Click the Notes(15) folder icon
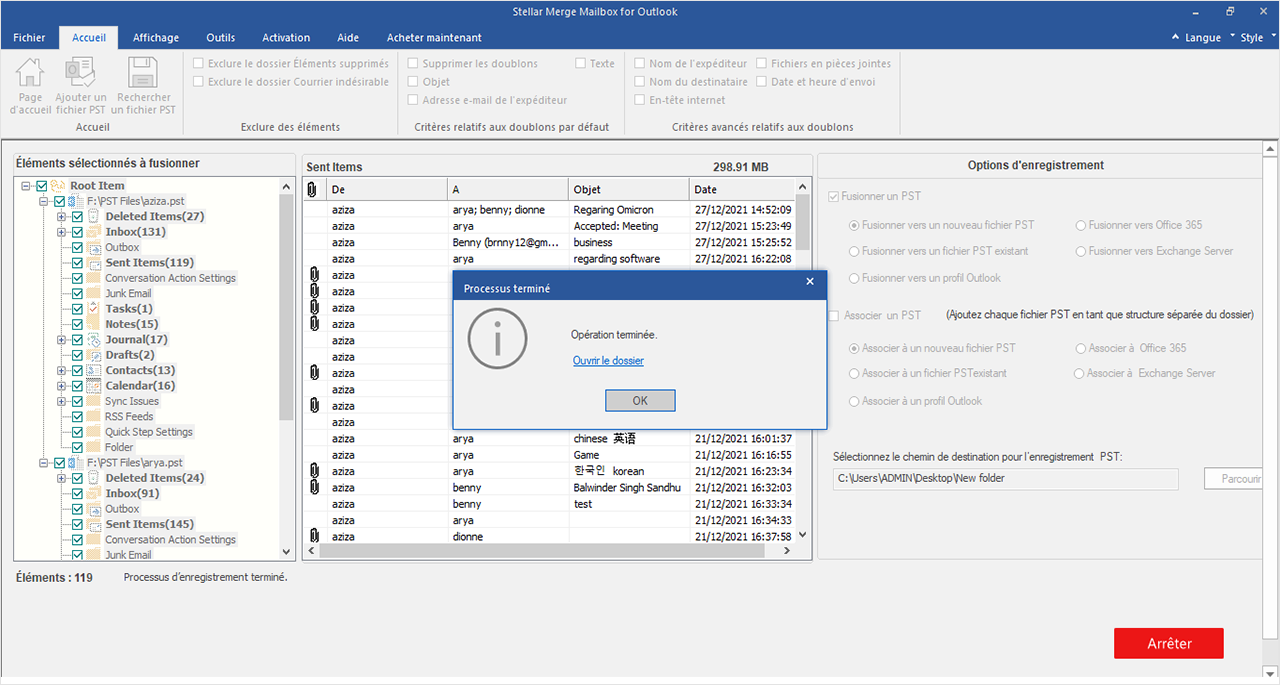Screen dimensions: 1280x685 click(94, 324)
